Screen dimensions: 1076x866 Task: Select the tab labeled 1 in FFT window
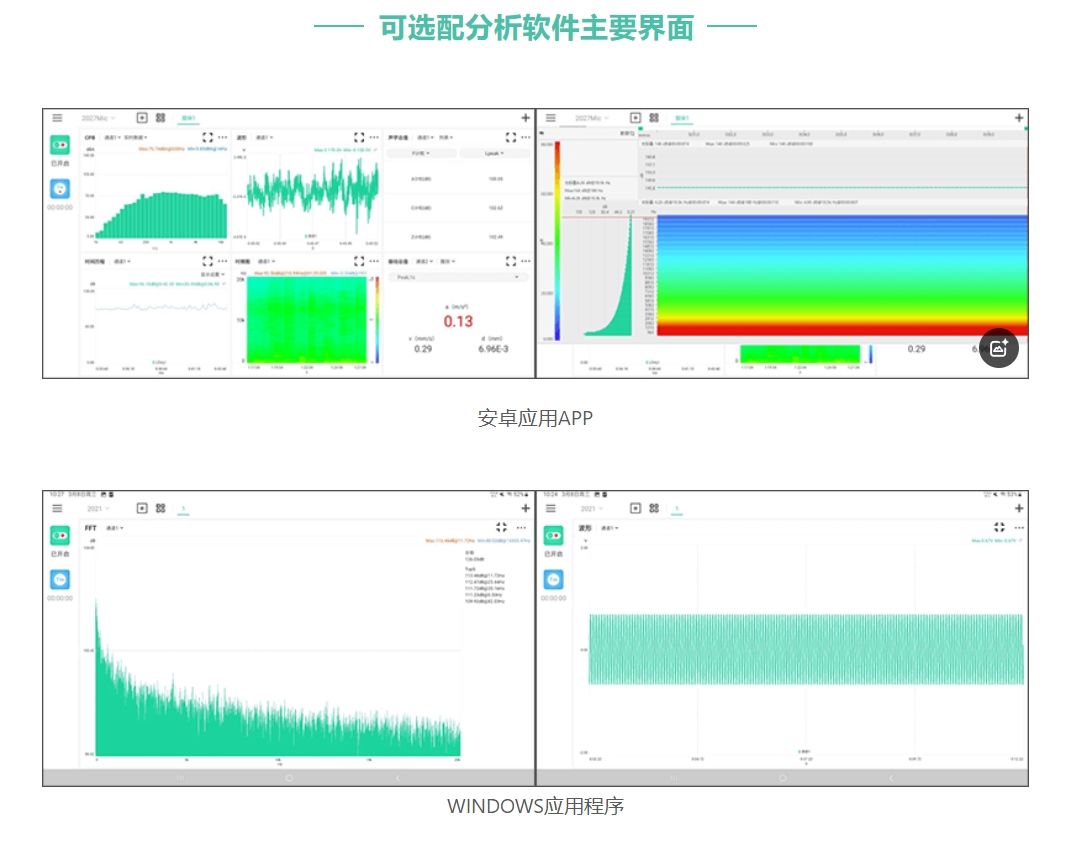(183, 509)
